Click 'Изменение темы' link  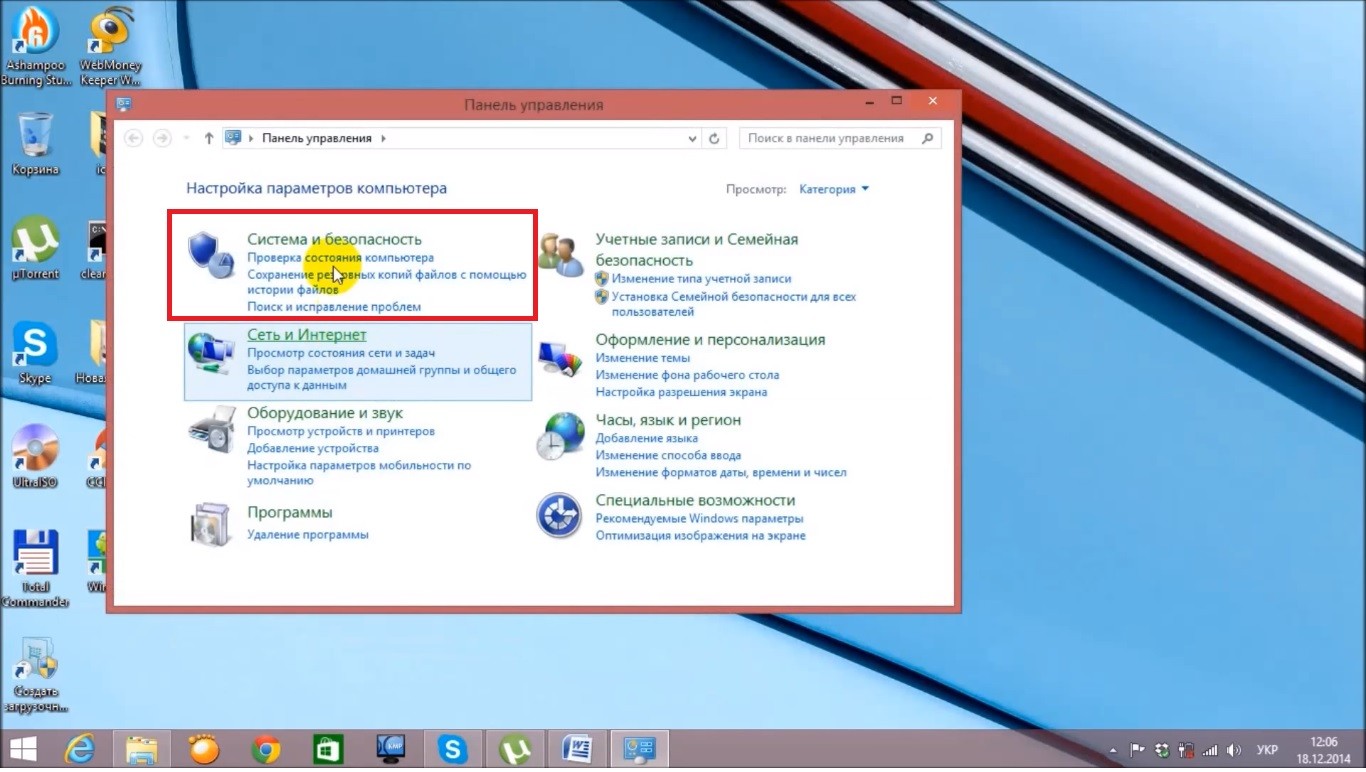643,358
